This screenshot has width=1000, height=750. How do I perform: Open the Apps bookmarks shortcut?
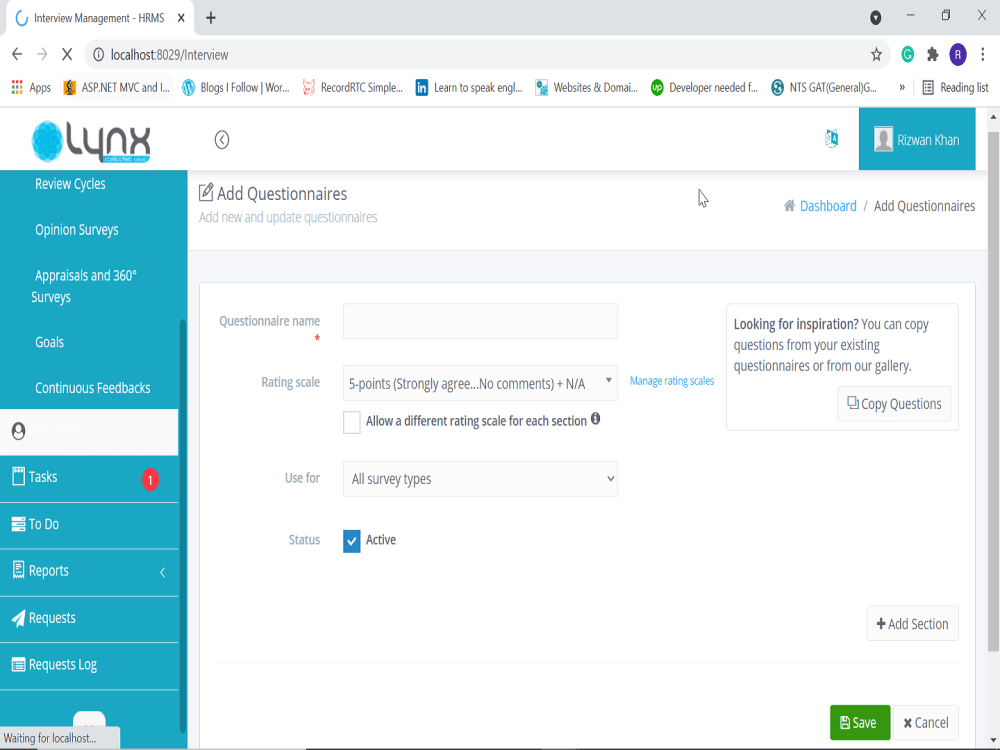(x=31, y=87)
